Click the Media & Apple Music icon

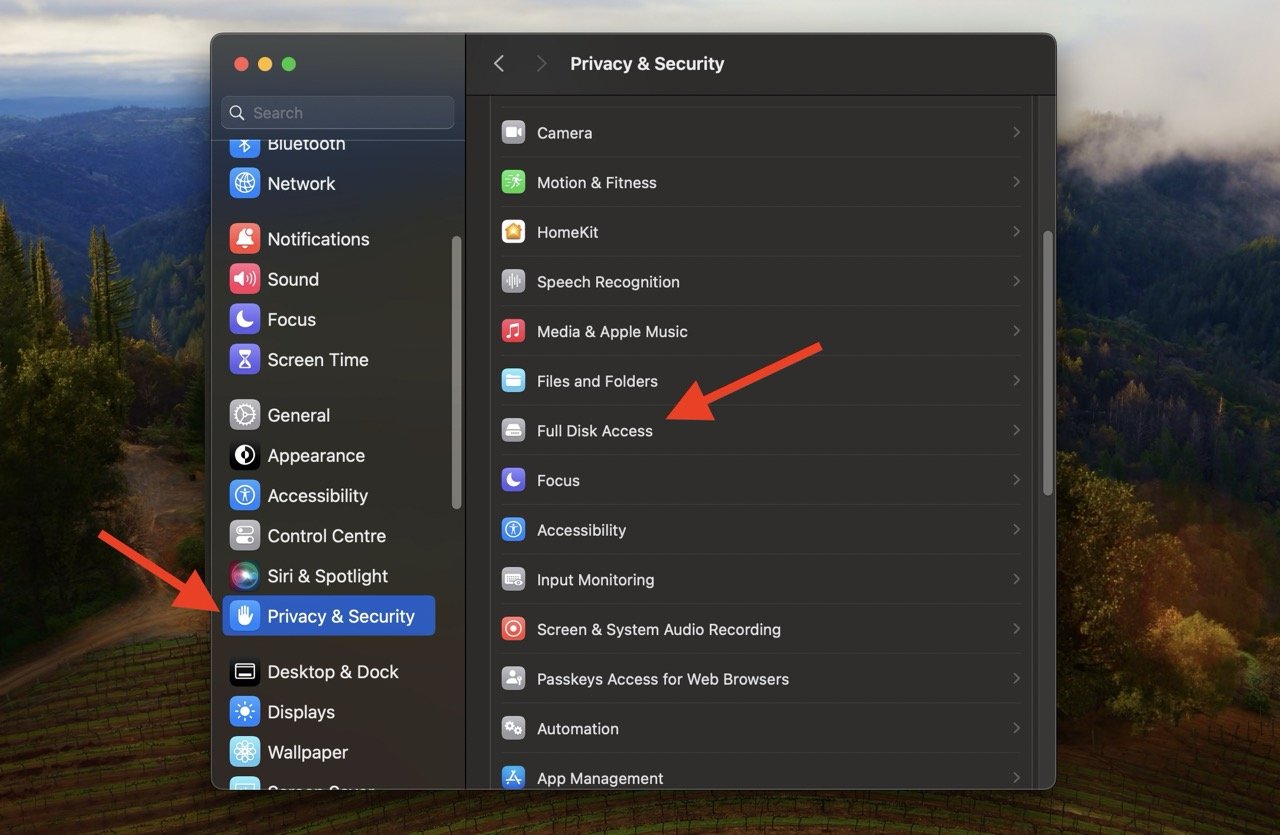[x=513, y=331]
